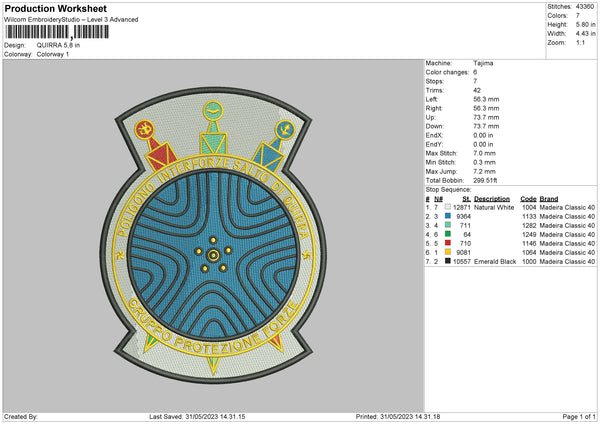The image size is (600, 424).
Task: Click the 'EndX:' label
Action: (434, 135)
